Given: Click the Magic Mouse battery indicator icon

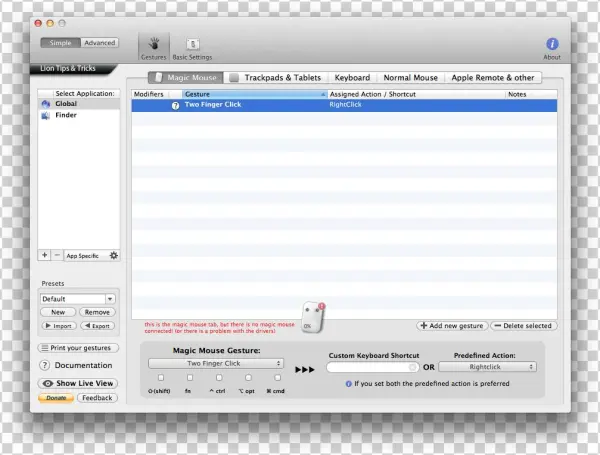Looking at the screenshot, I should (x=314, y=316).
